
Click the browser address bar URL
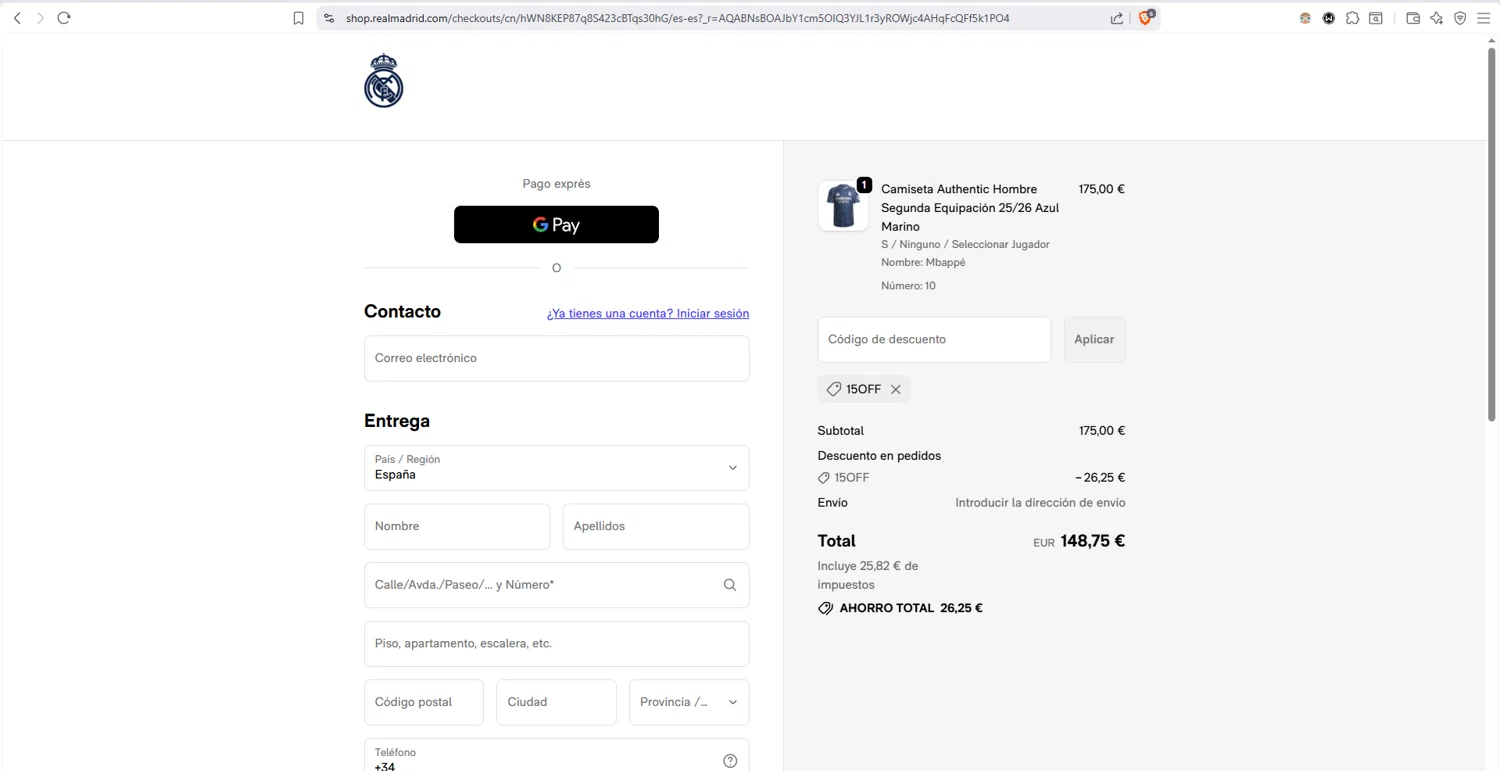(677, 18)
